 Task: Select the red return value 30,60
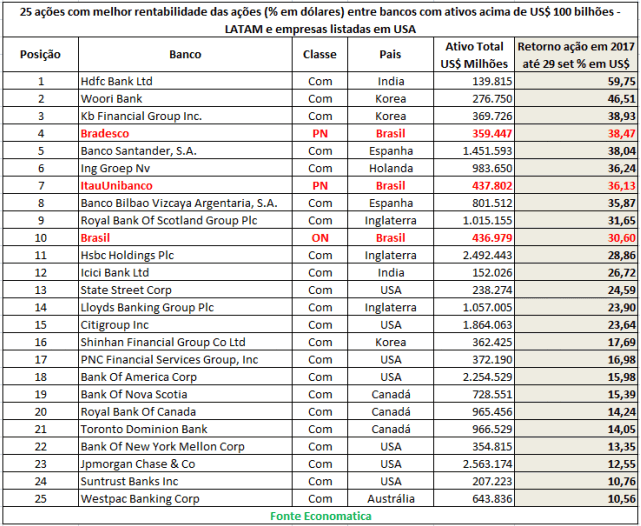click(x=576, y=238)
